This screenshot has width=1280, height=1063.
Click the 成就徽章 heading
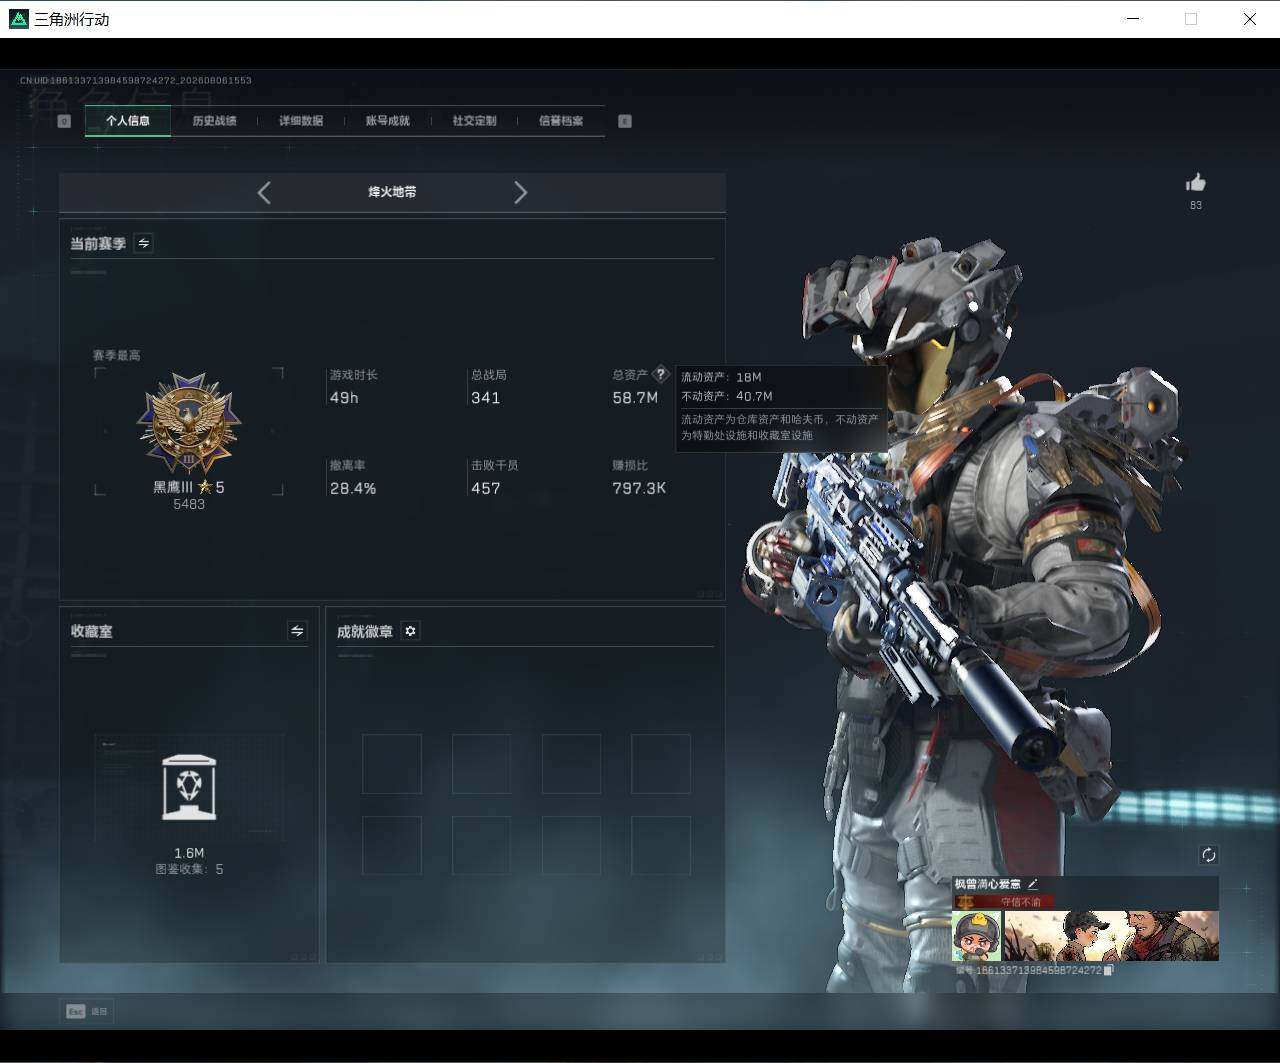coord(365,632)
